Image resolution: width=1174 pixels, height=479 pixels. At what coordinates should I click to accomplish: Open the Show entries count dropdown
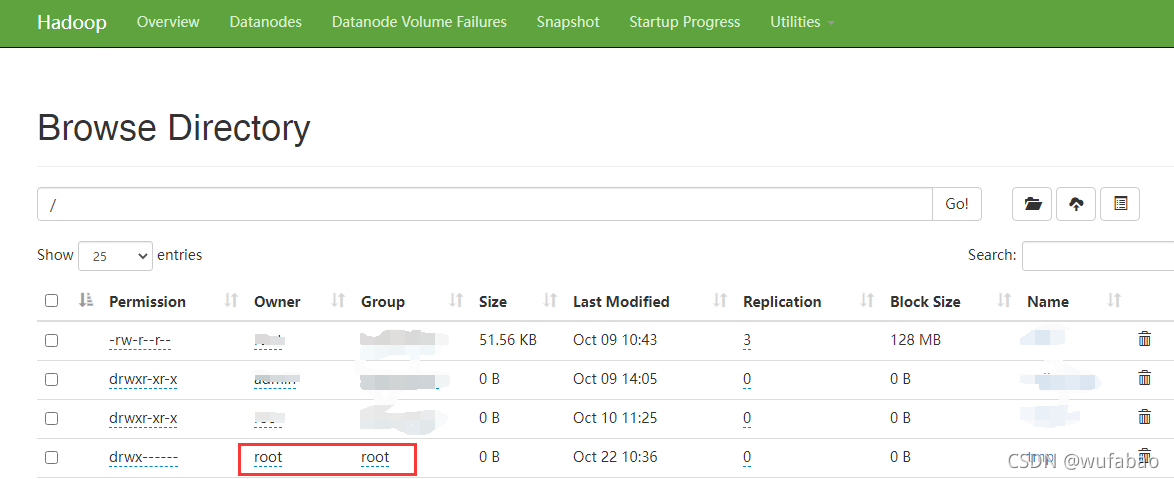tap(115, 256)
